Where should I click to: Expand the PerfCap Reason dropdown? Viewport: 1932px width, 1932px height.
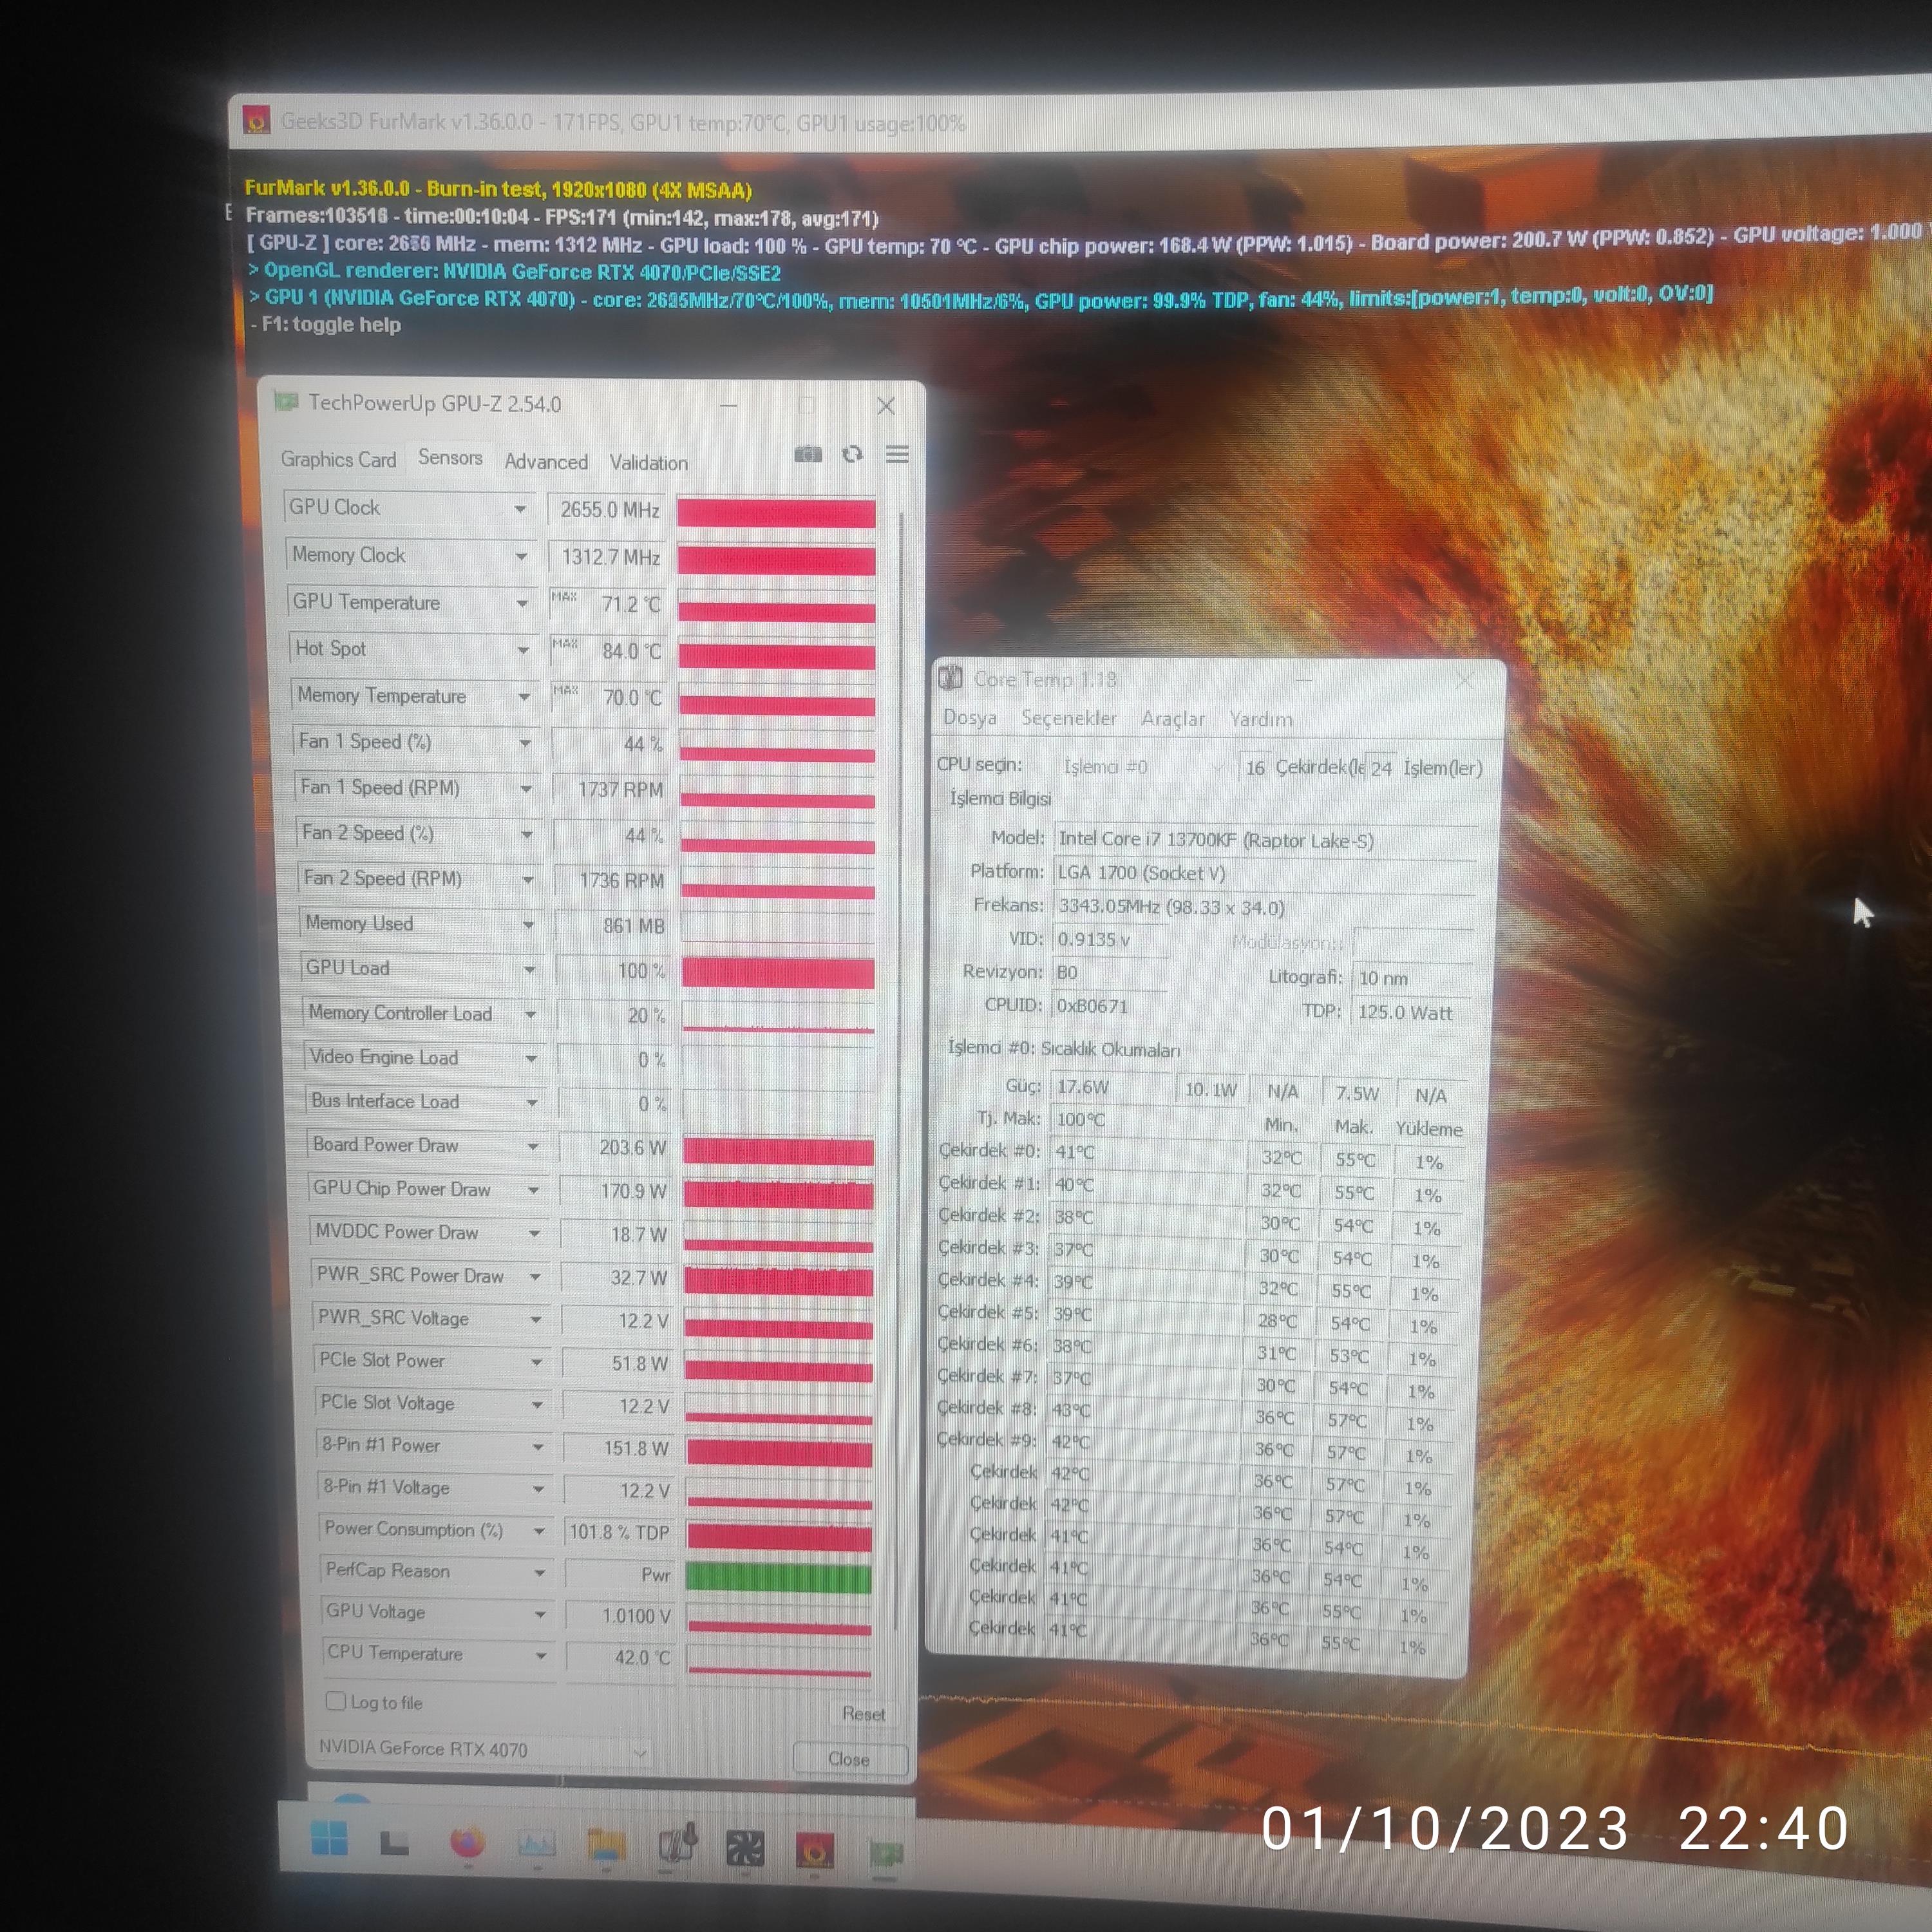[x=540, y=1572]
